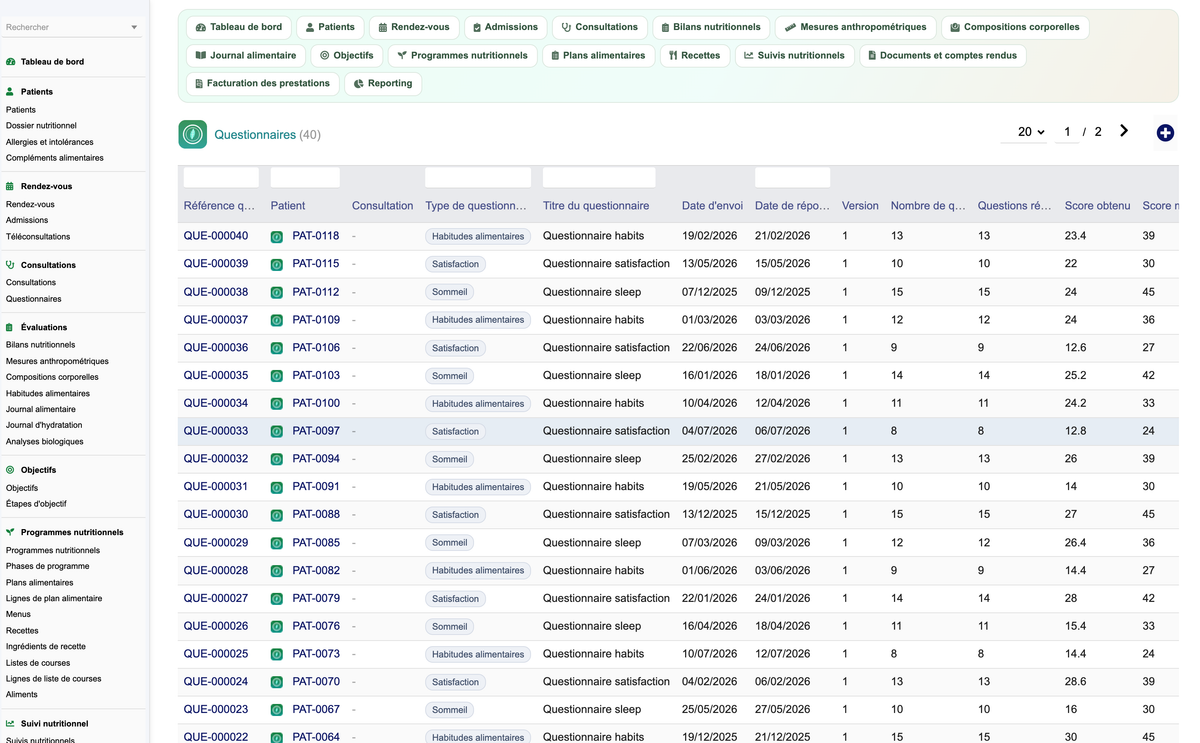The height and width of the screenshot is (743, 1200).
Task: Open the Facturation des prestations tab
Action: [x=262, y=83]
